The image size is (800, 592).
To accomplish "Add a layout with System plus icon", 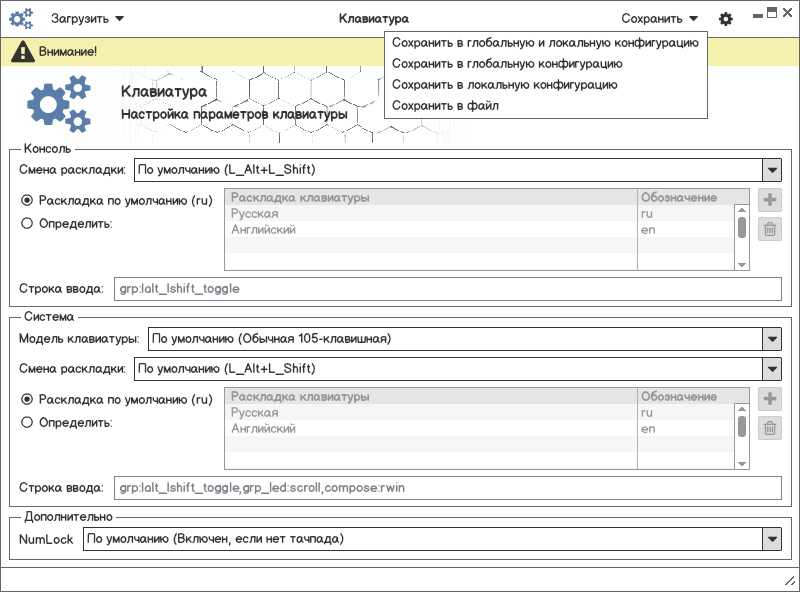I will coord(770,399).
